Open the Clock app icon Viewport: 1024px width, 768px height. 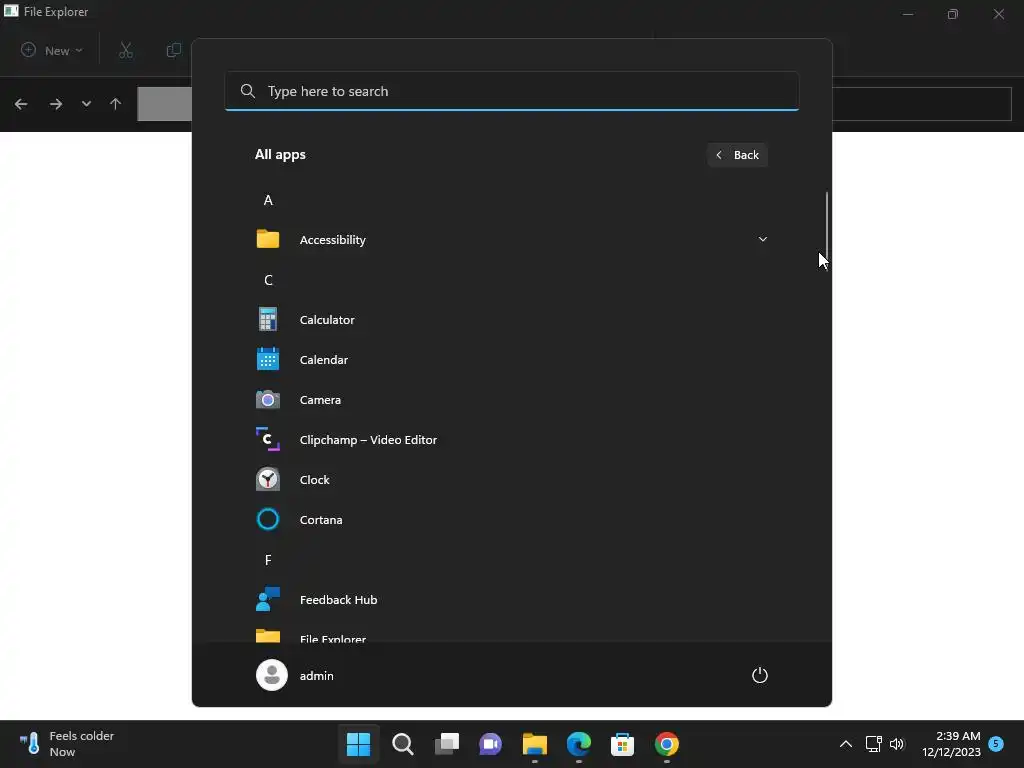268,479
